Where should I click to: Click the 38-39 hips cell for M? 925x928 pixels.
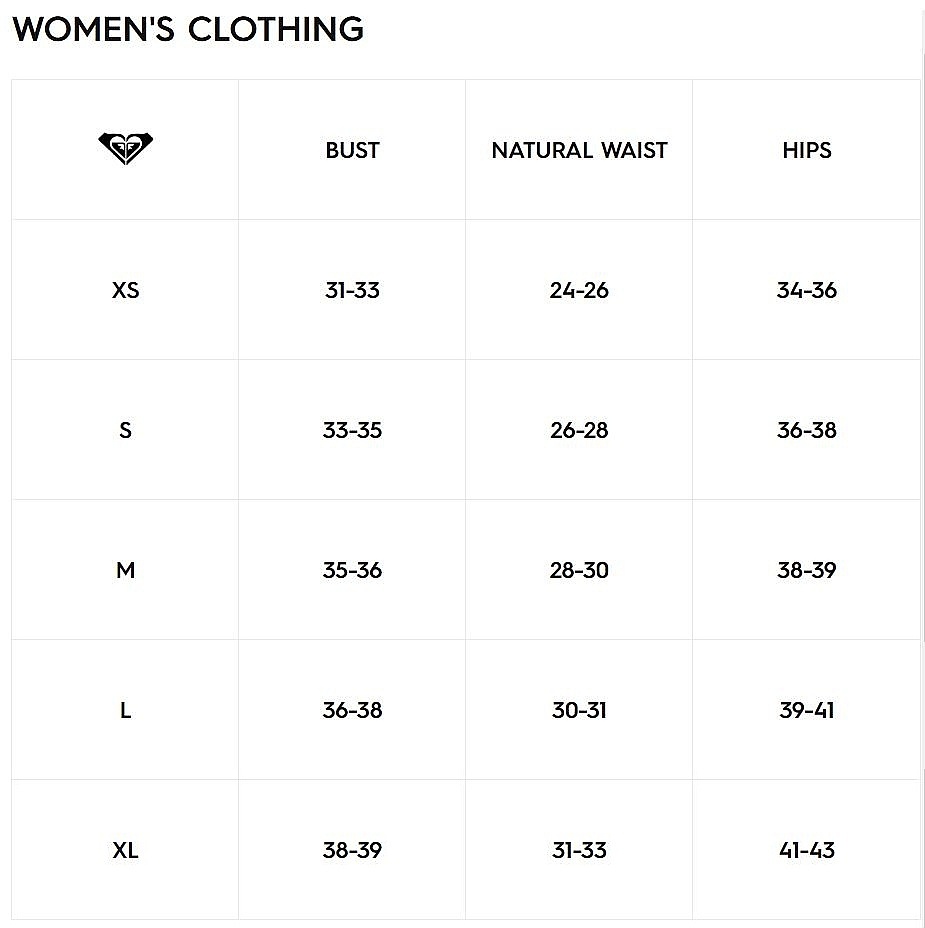coord(807,570)
